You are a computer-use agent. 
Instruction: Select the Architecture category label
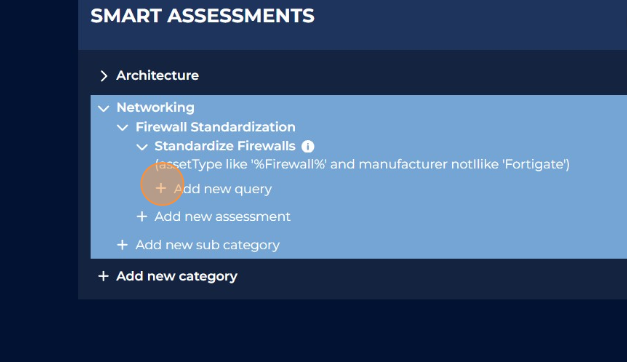click(158, 75)
